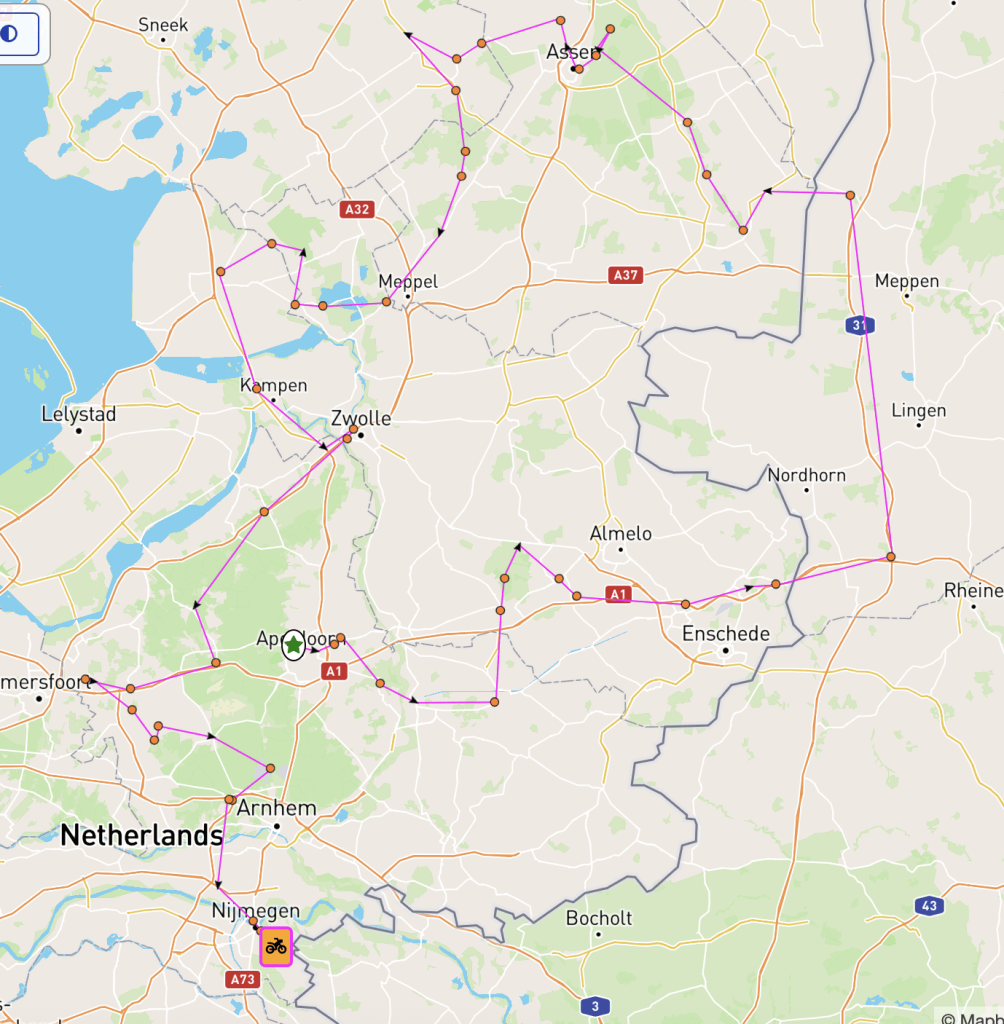Open the Mapbox attribution link

tap(972, 1017)
